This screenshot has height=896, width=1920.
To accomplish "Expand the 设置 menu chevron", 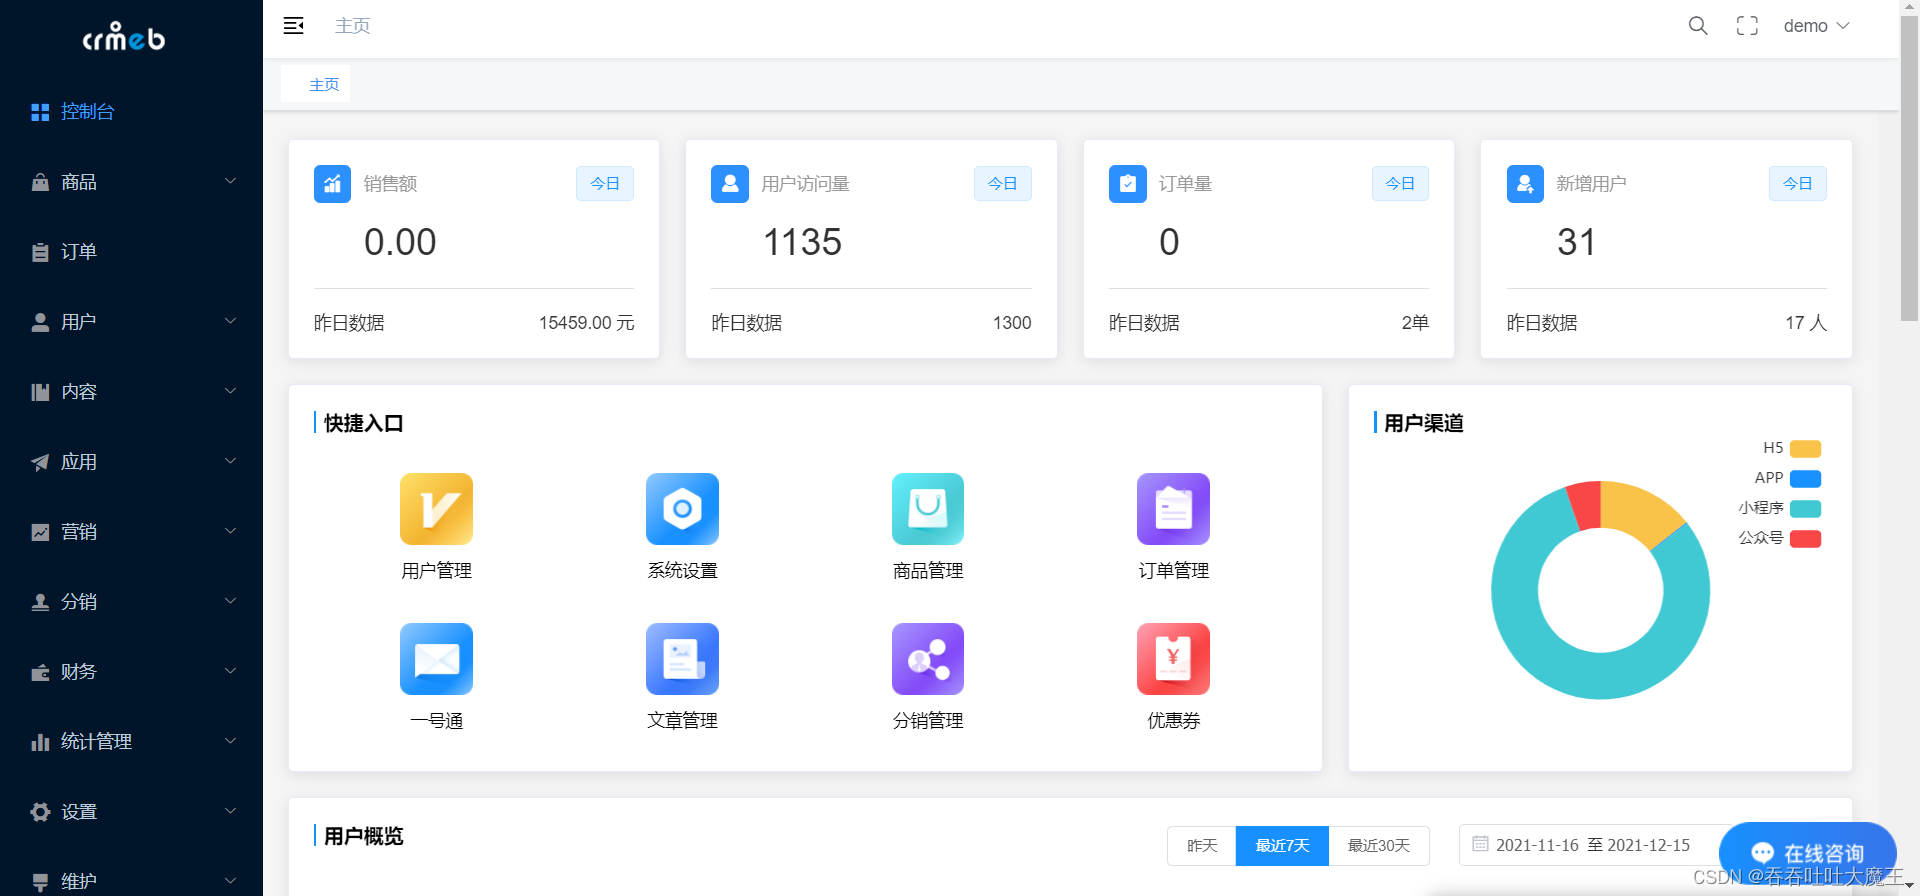I will [x=230, y=811].
